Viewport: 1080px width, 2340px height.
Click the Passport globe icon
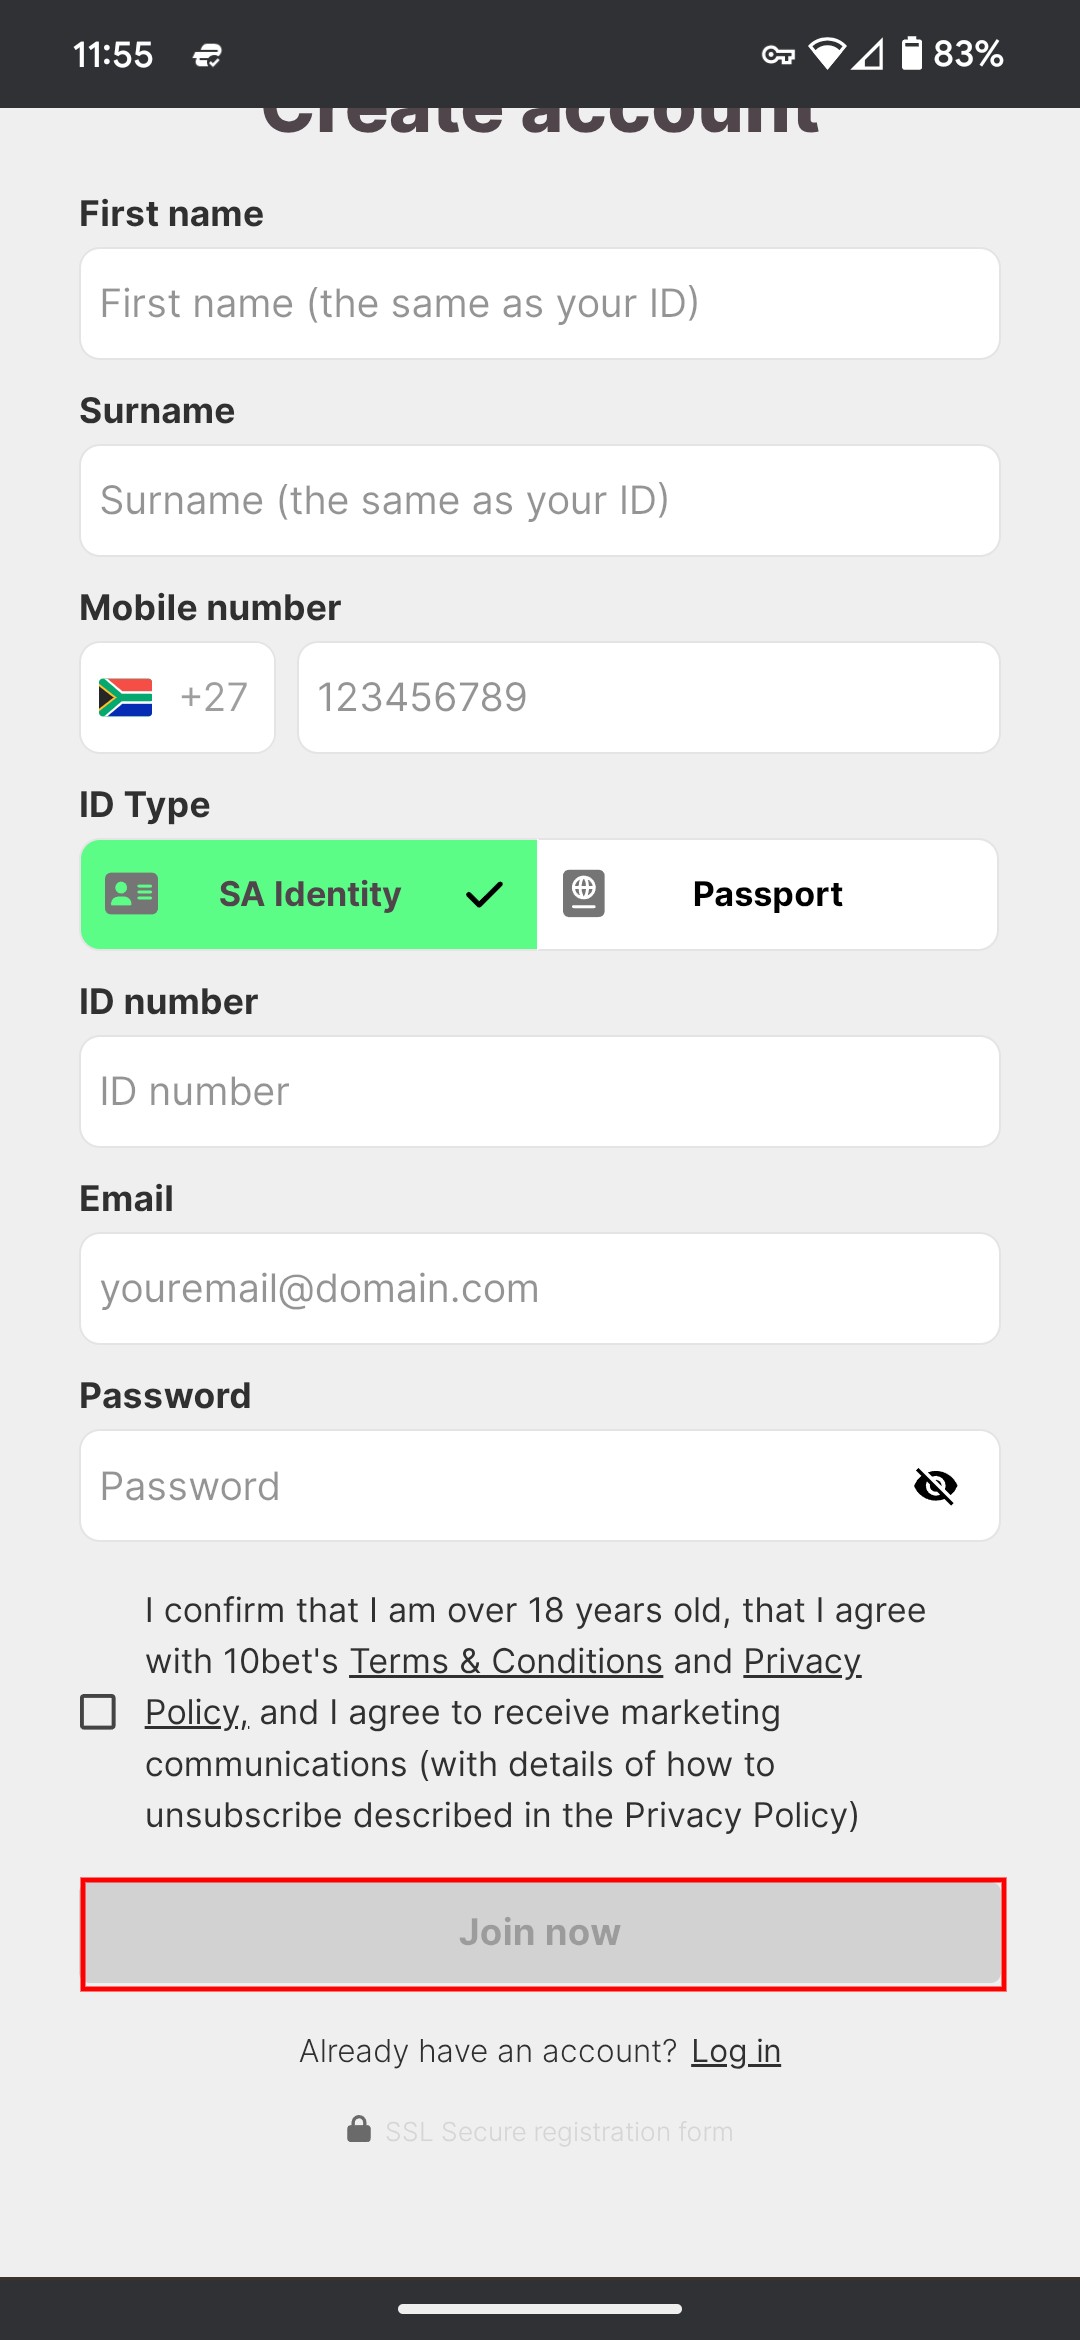click(x=584, y=894)
